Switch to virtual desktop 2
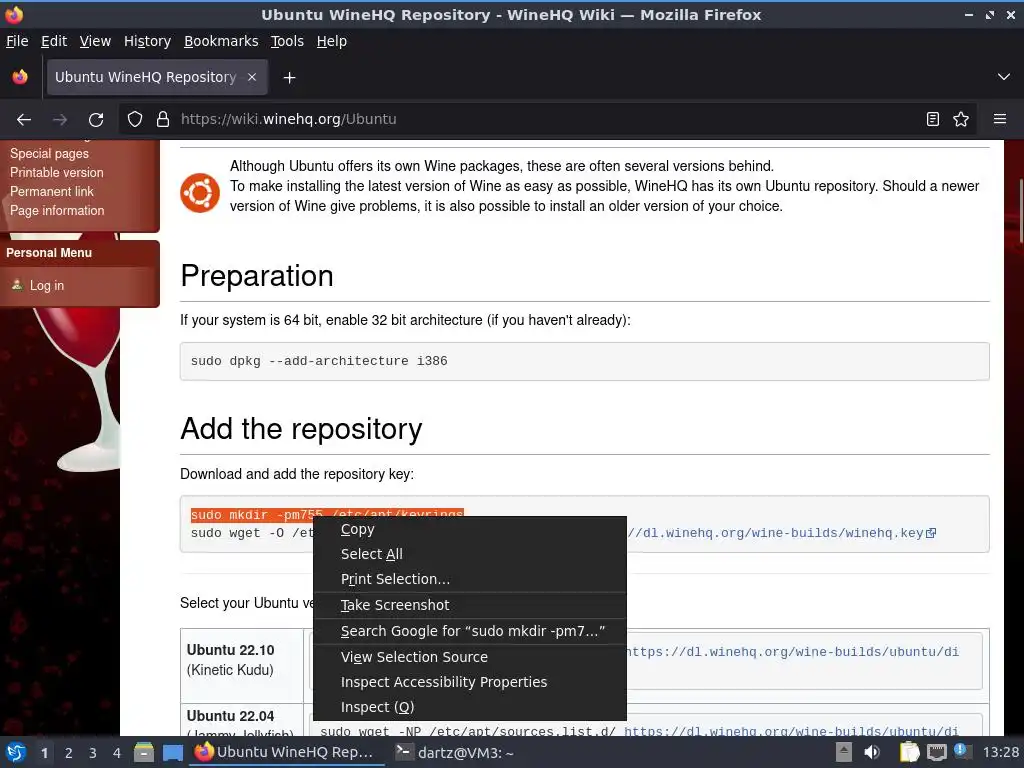 [x=69, y=753]
